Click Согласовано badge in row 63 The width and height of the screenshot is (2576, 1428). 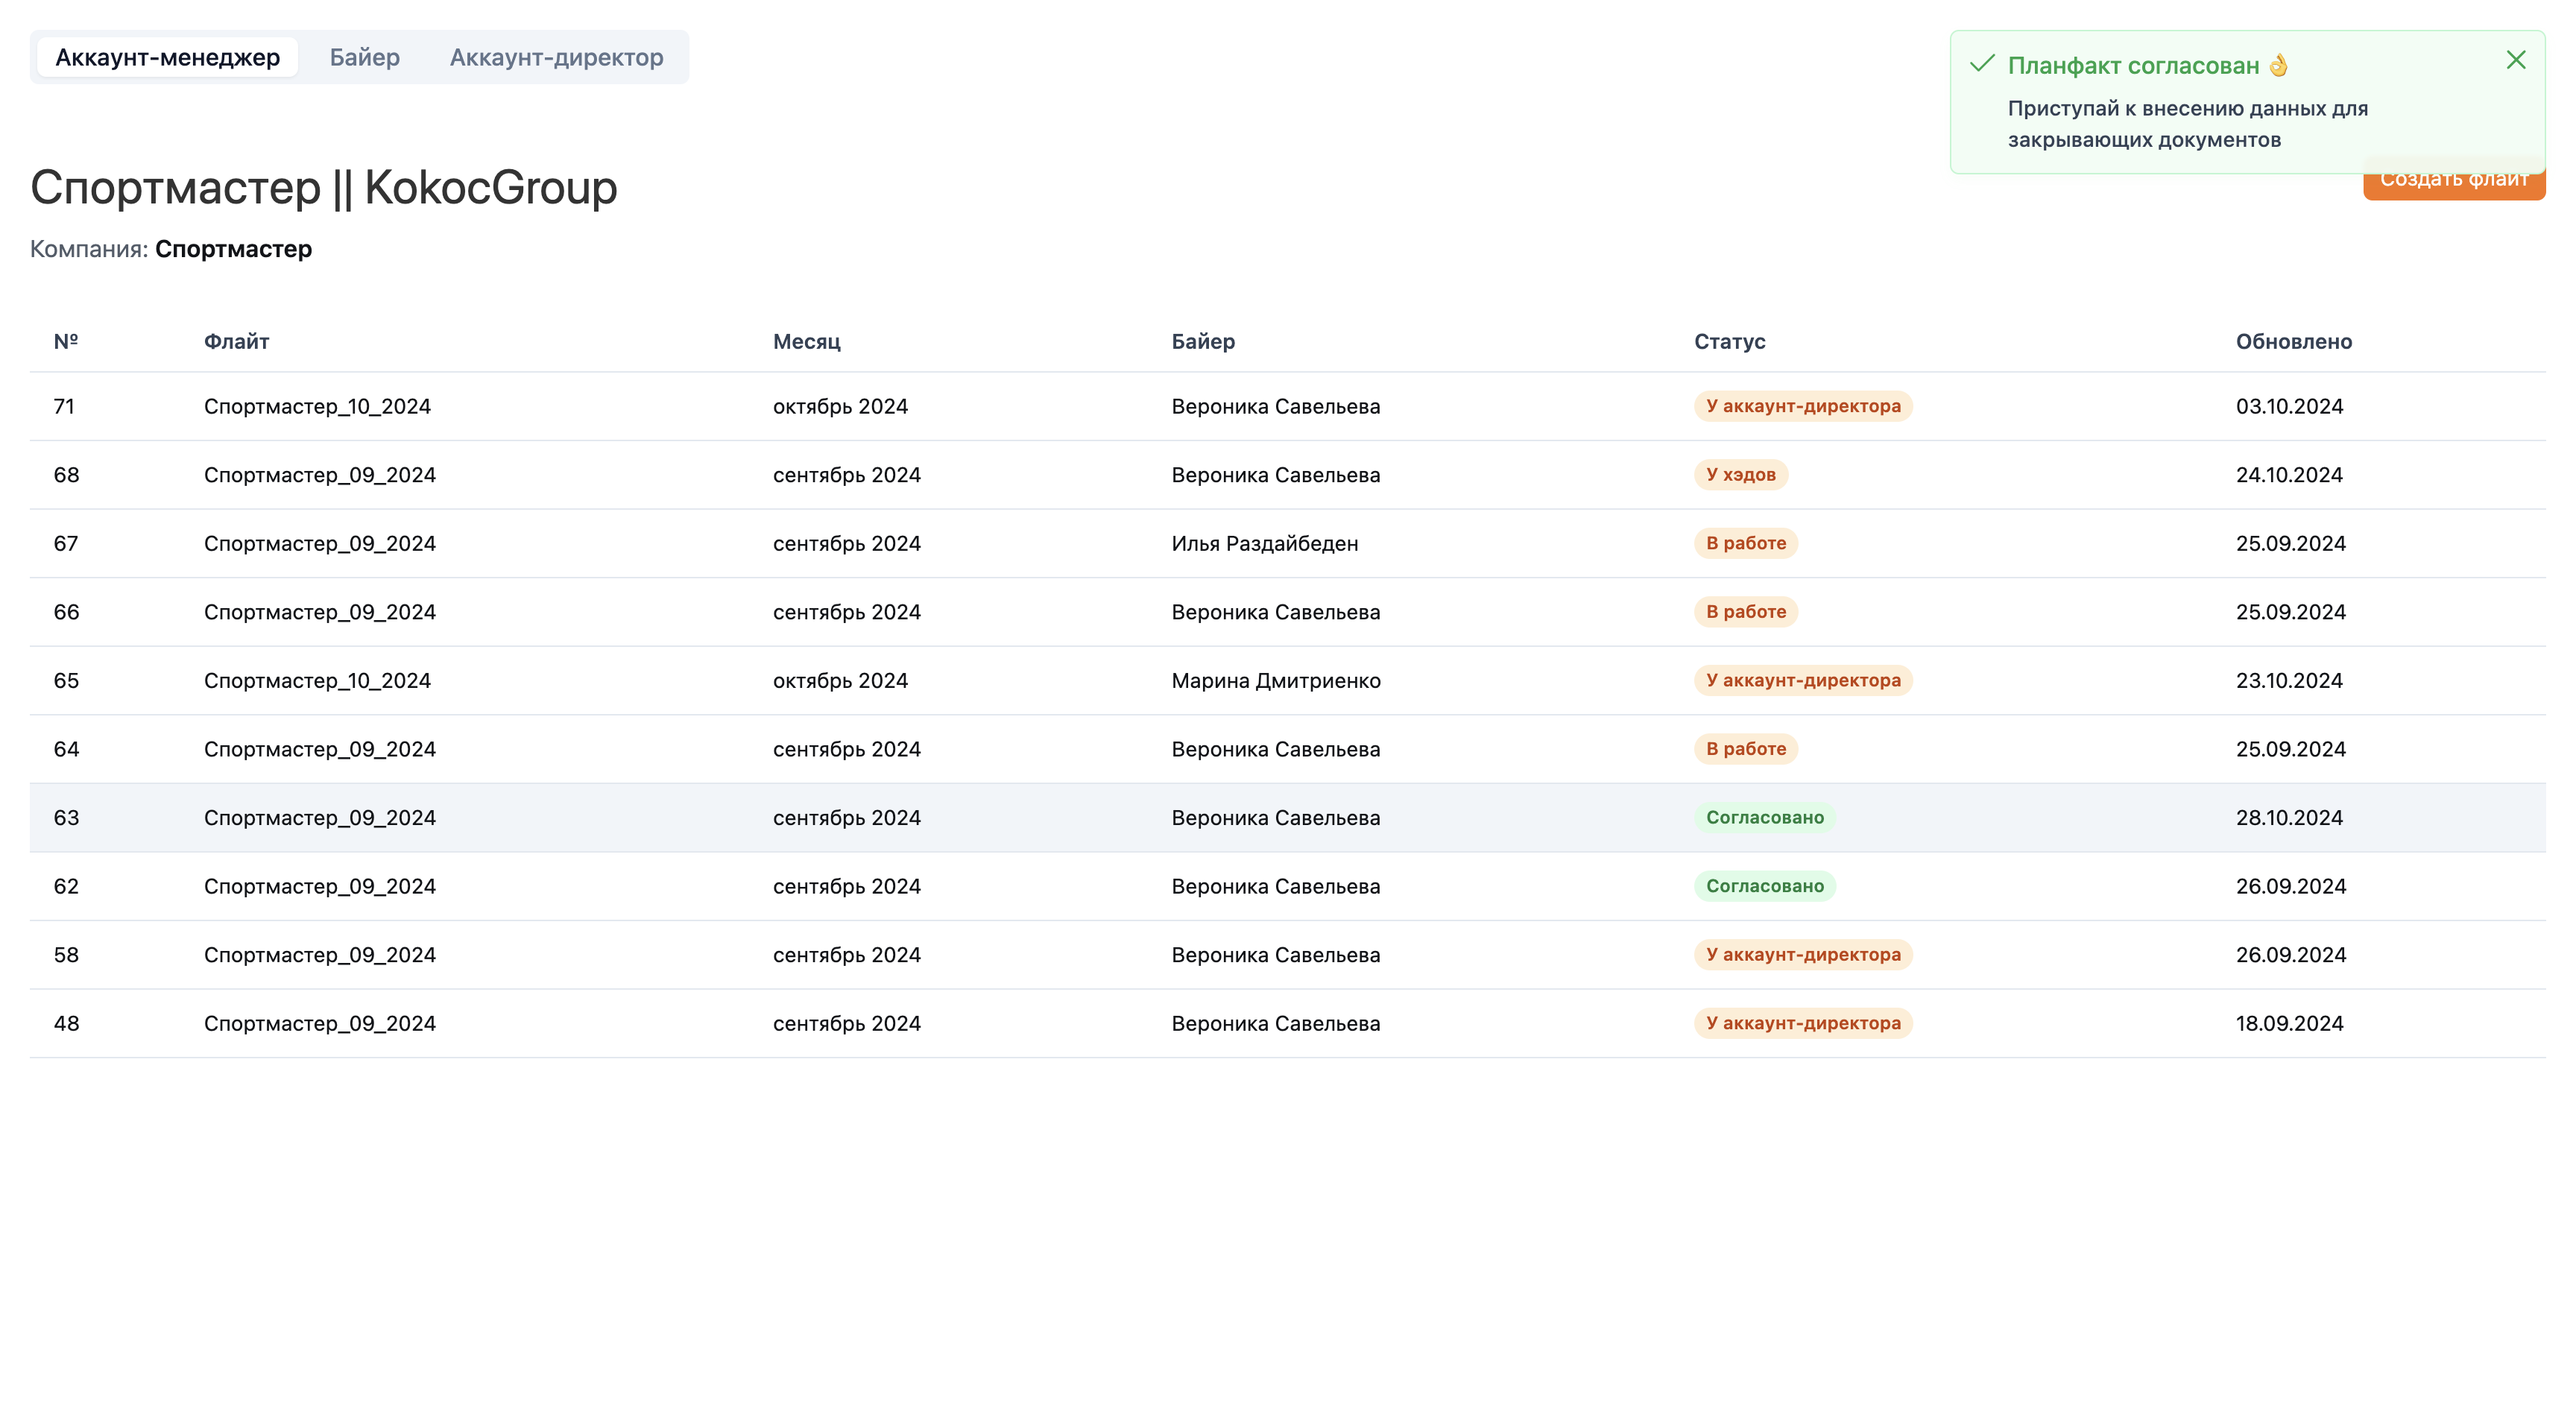(1764, 817)
